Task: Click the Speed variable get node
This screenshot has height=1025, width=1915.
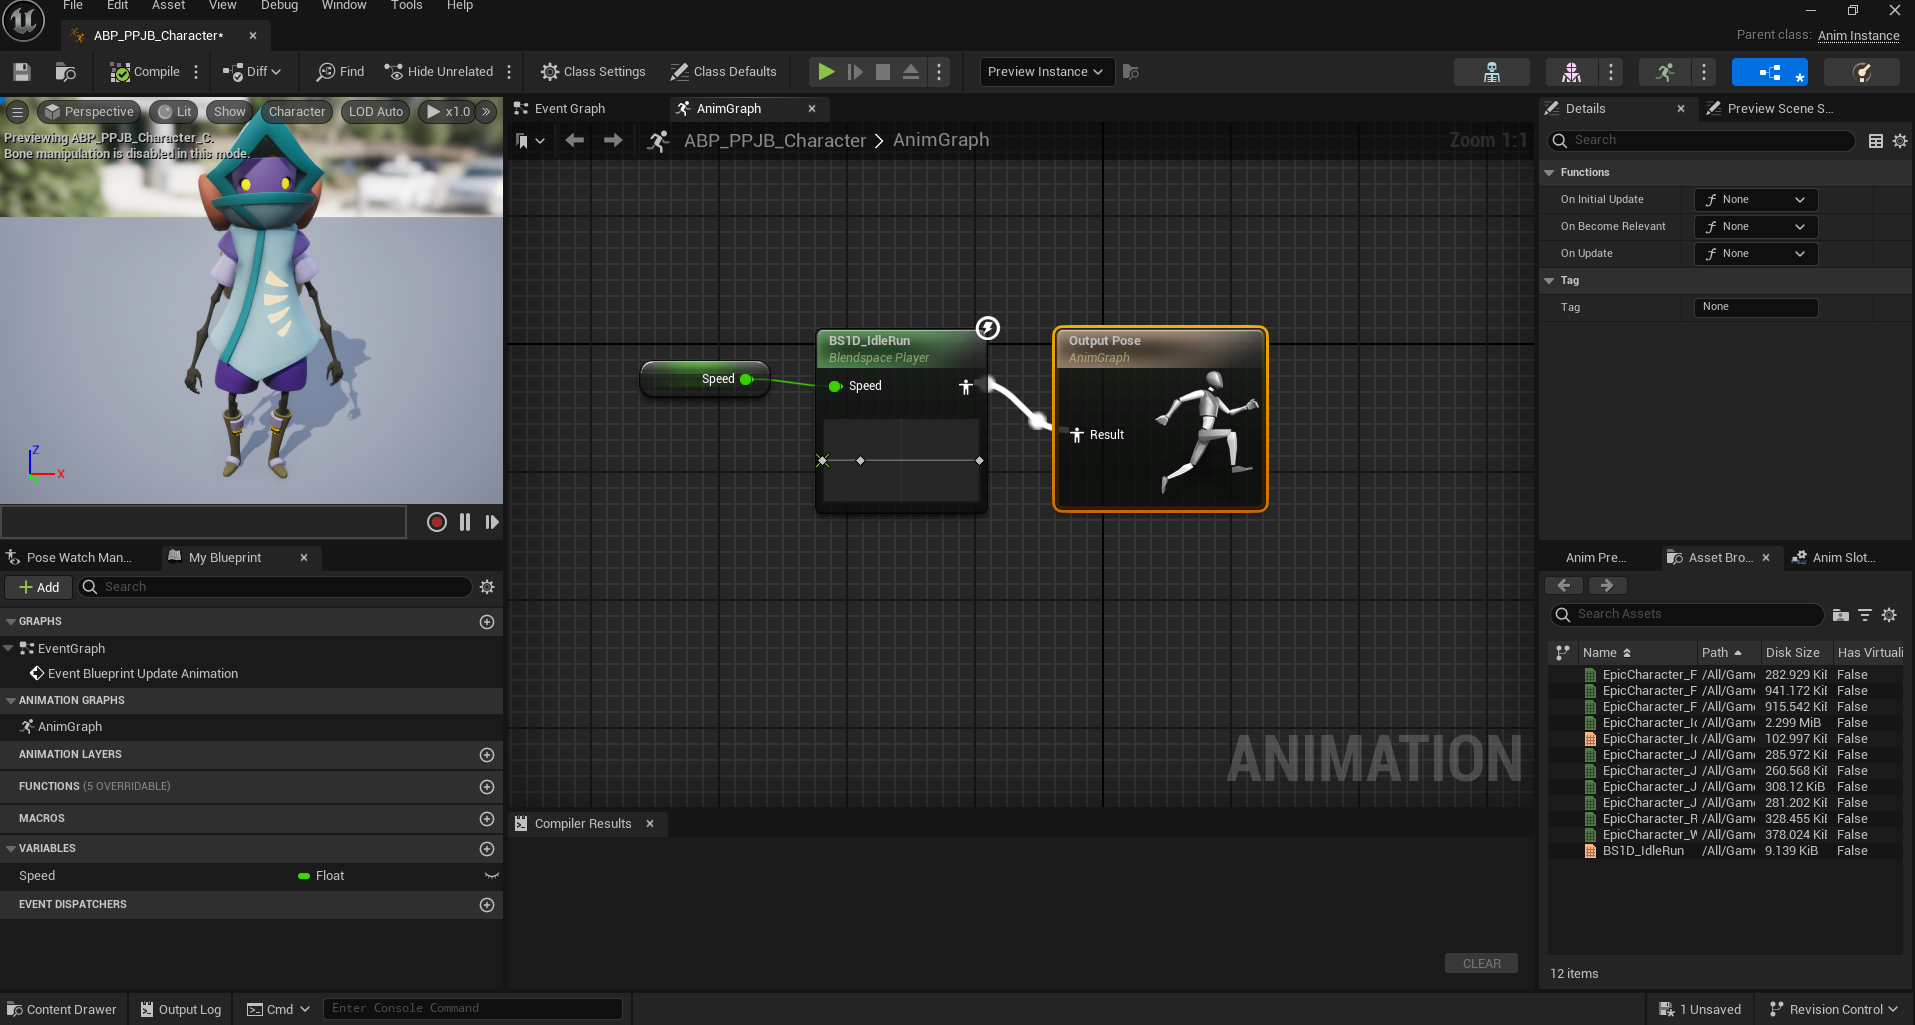Action: pos(705,379)
